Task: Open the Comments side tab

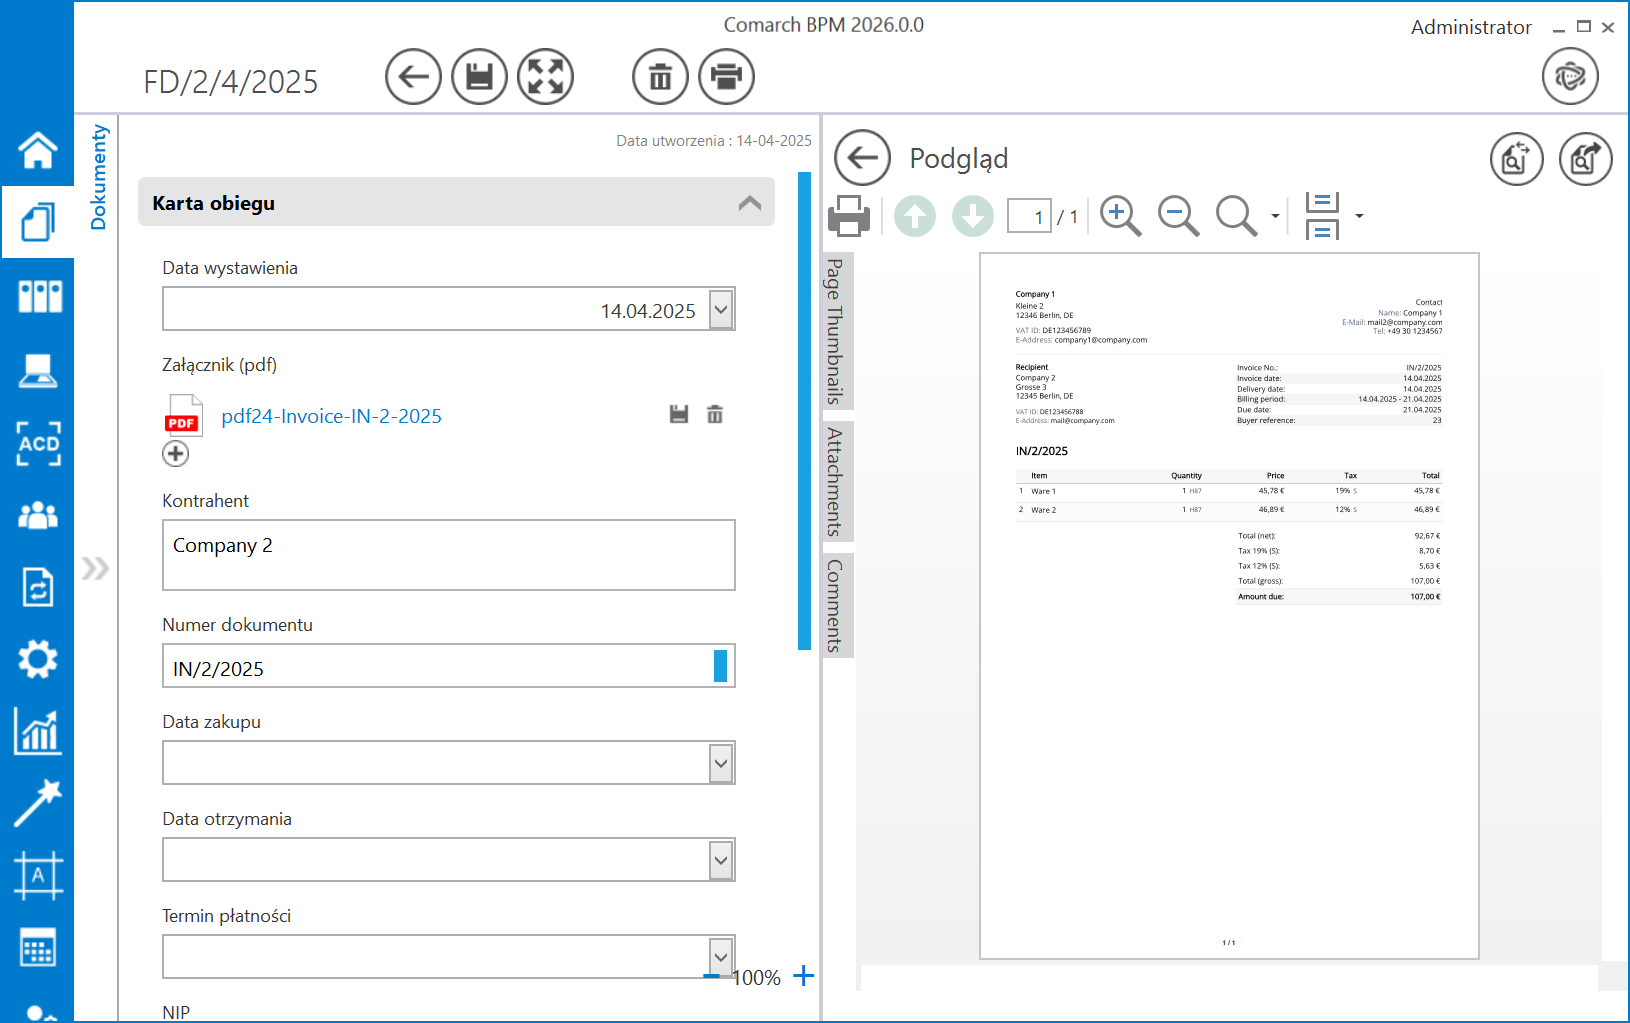Action: click(835, 605)
